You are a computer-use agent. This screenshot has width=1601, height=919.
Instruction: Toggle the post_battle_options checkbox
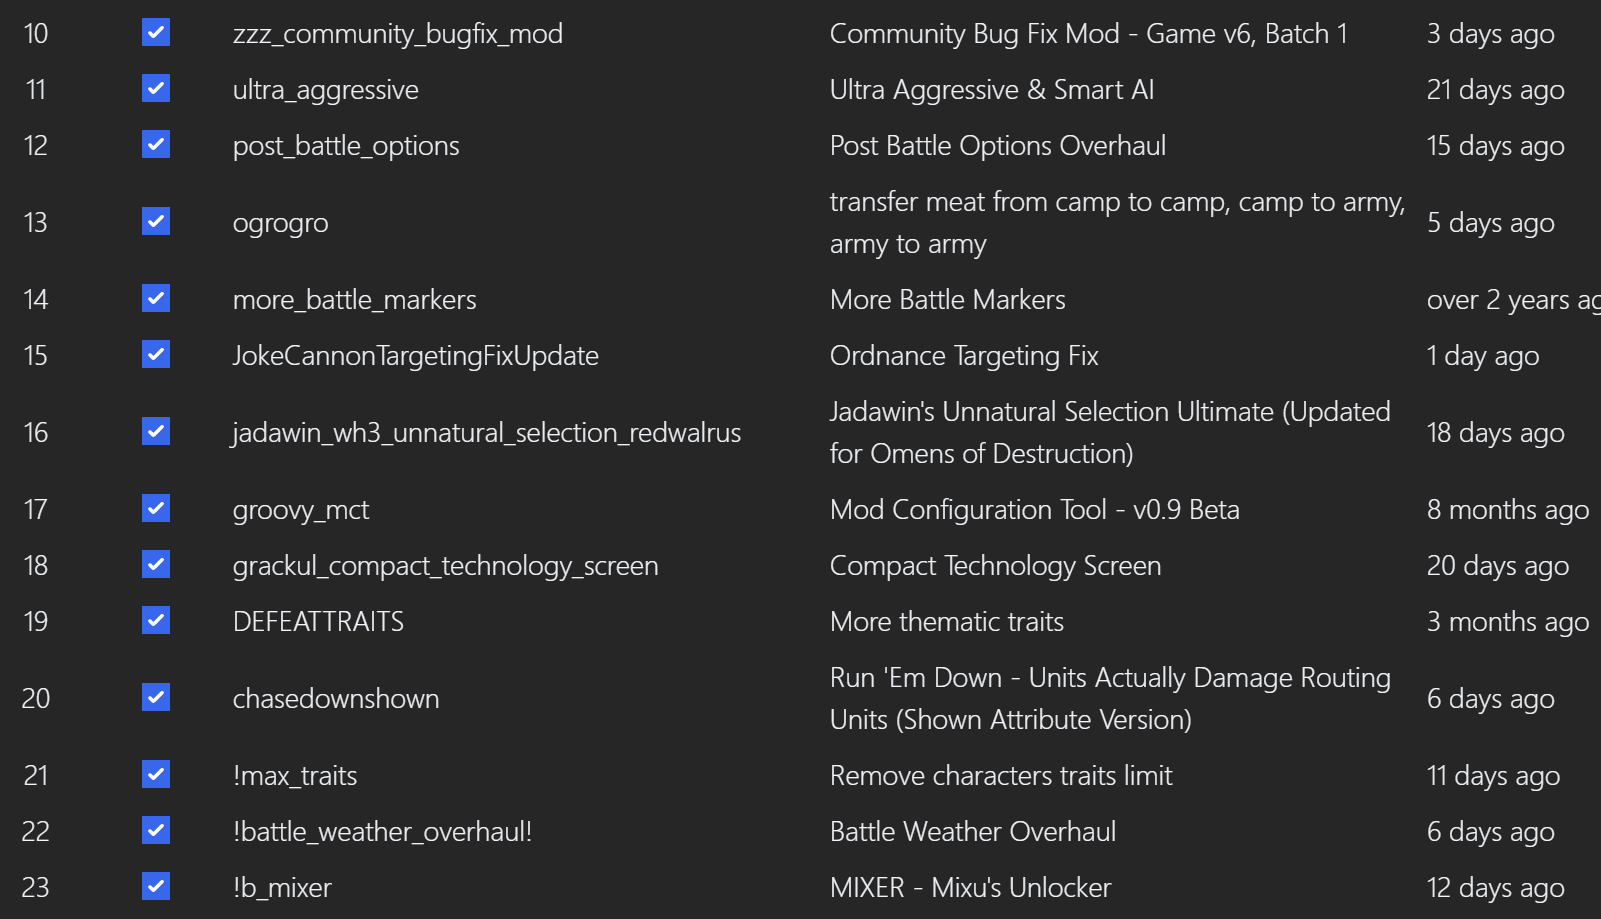(156, 145)
